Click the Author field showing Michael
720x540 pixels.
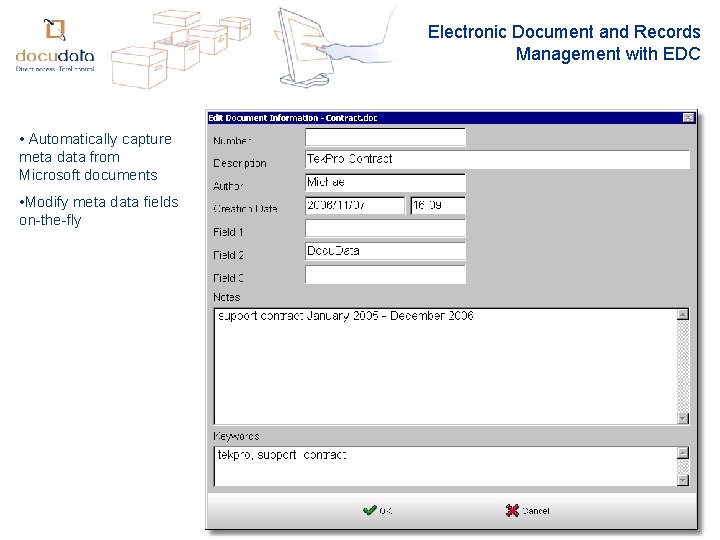click(x=385, y=182)
